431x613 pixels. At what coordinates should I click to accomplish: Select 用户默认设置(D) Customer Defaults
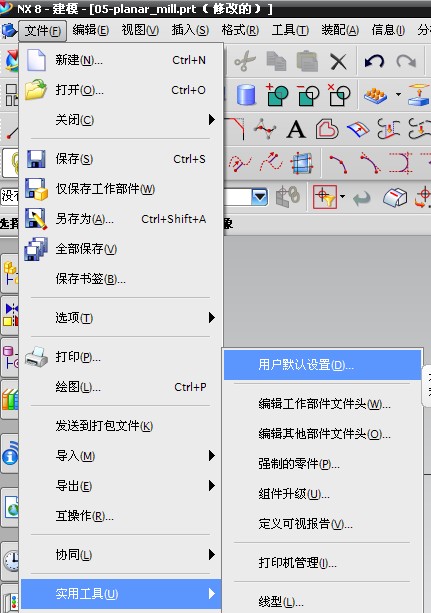pos(322,365)
